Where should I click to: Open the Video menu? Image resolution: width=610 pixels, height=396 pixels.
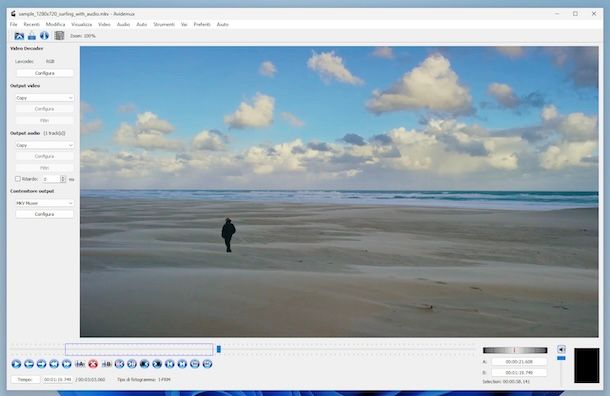click(104, 24)
